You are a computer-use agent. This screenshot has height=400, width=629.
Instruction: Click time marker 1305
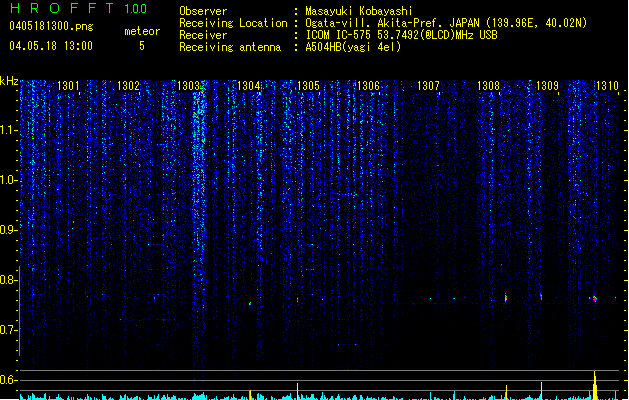click(x=308, y=86)
